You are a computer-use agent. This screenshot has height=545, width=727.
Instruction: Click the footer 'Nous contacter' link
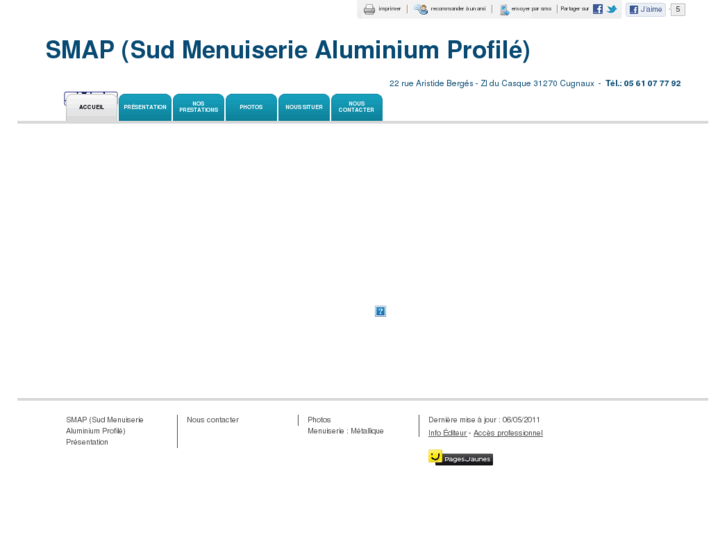click(213, 420)
